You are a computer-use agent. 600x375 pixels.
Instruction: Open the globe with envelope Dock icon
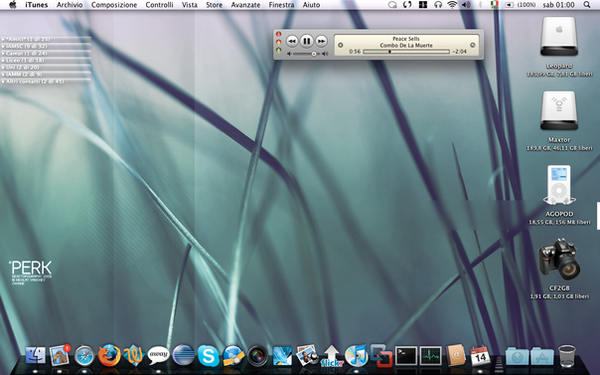pyautogui.click(x=233, y=355)
